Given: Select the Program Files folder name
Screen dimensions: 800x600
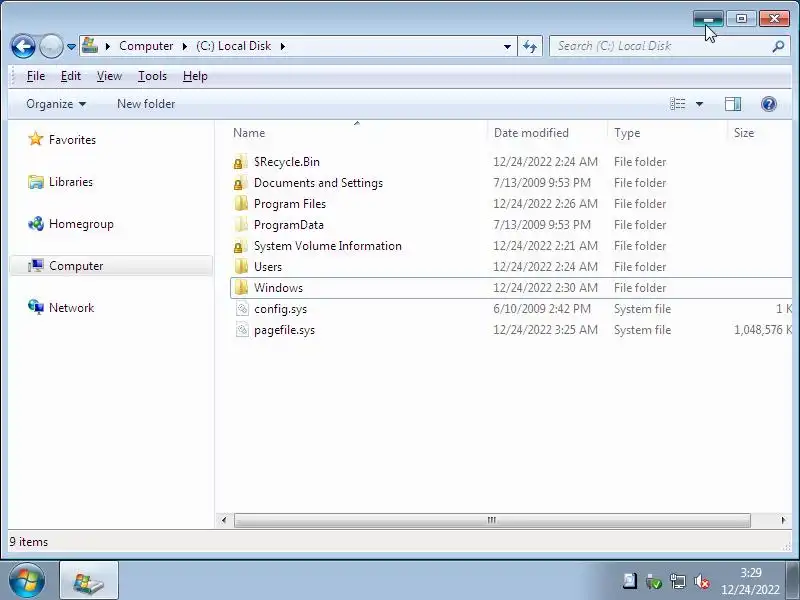Looking at the screenshot, I should [x=290, y=204].
